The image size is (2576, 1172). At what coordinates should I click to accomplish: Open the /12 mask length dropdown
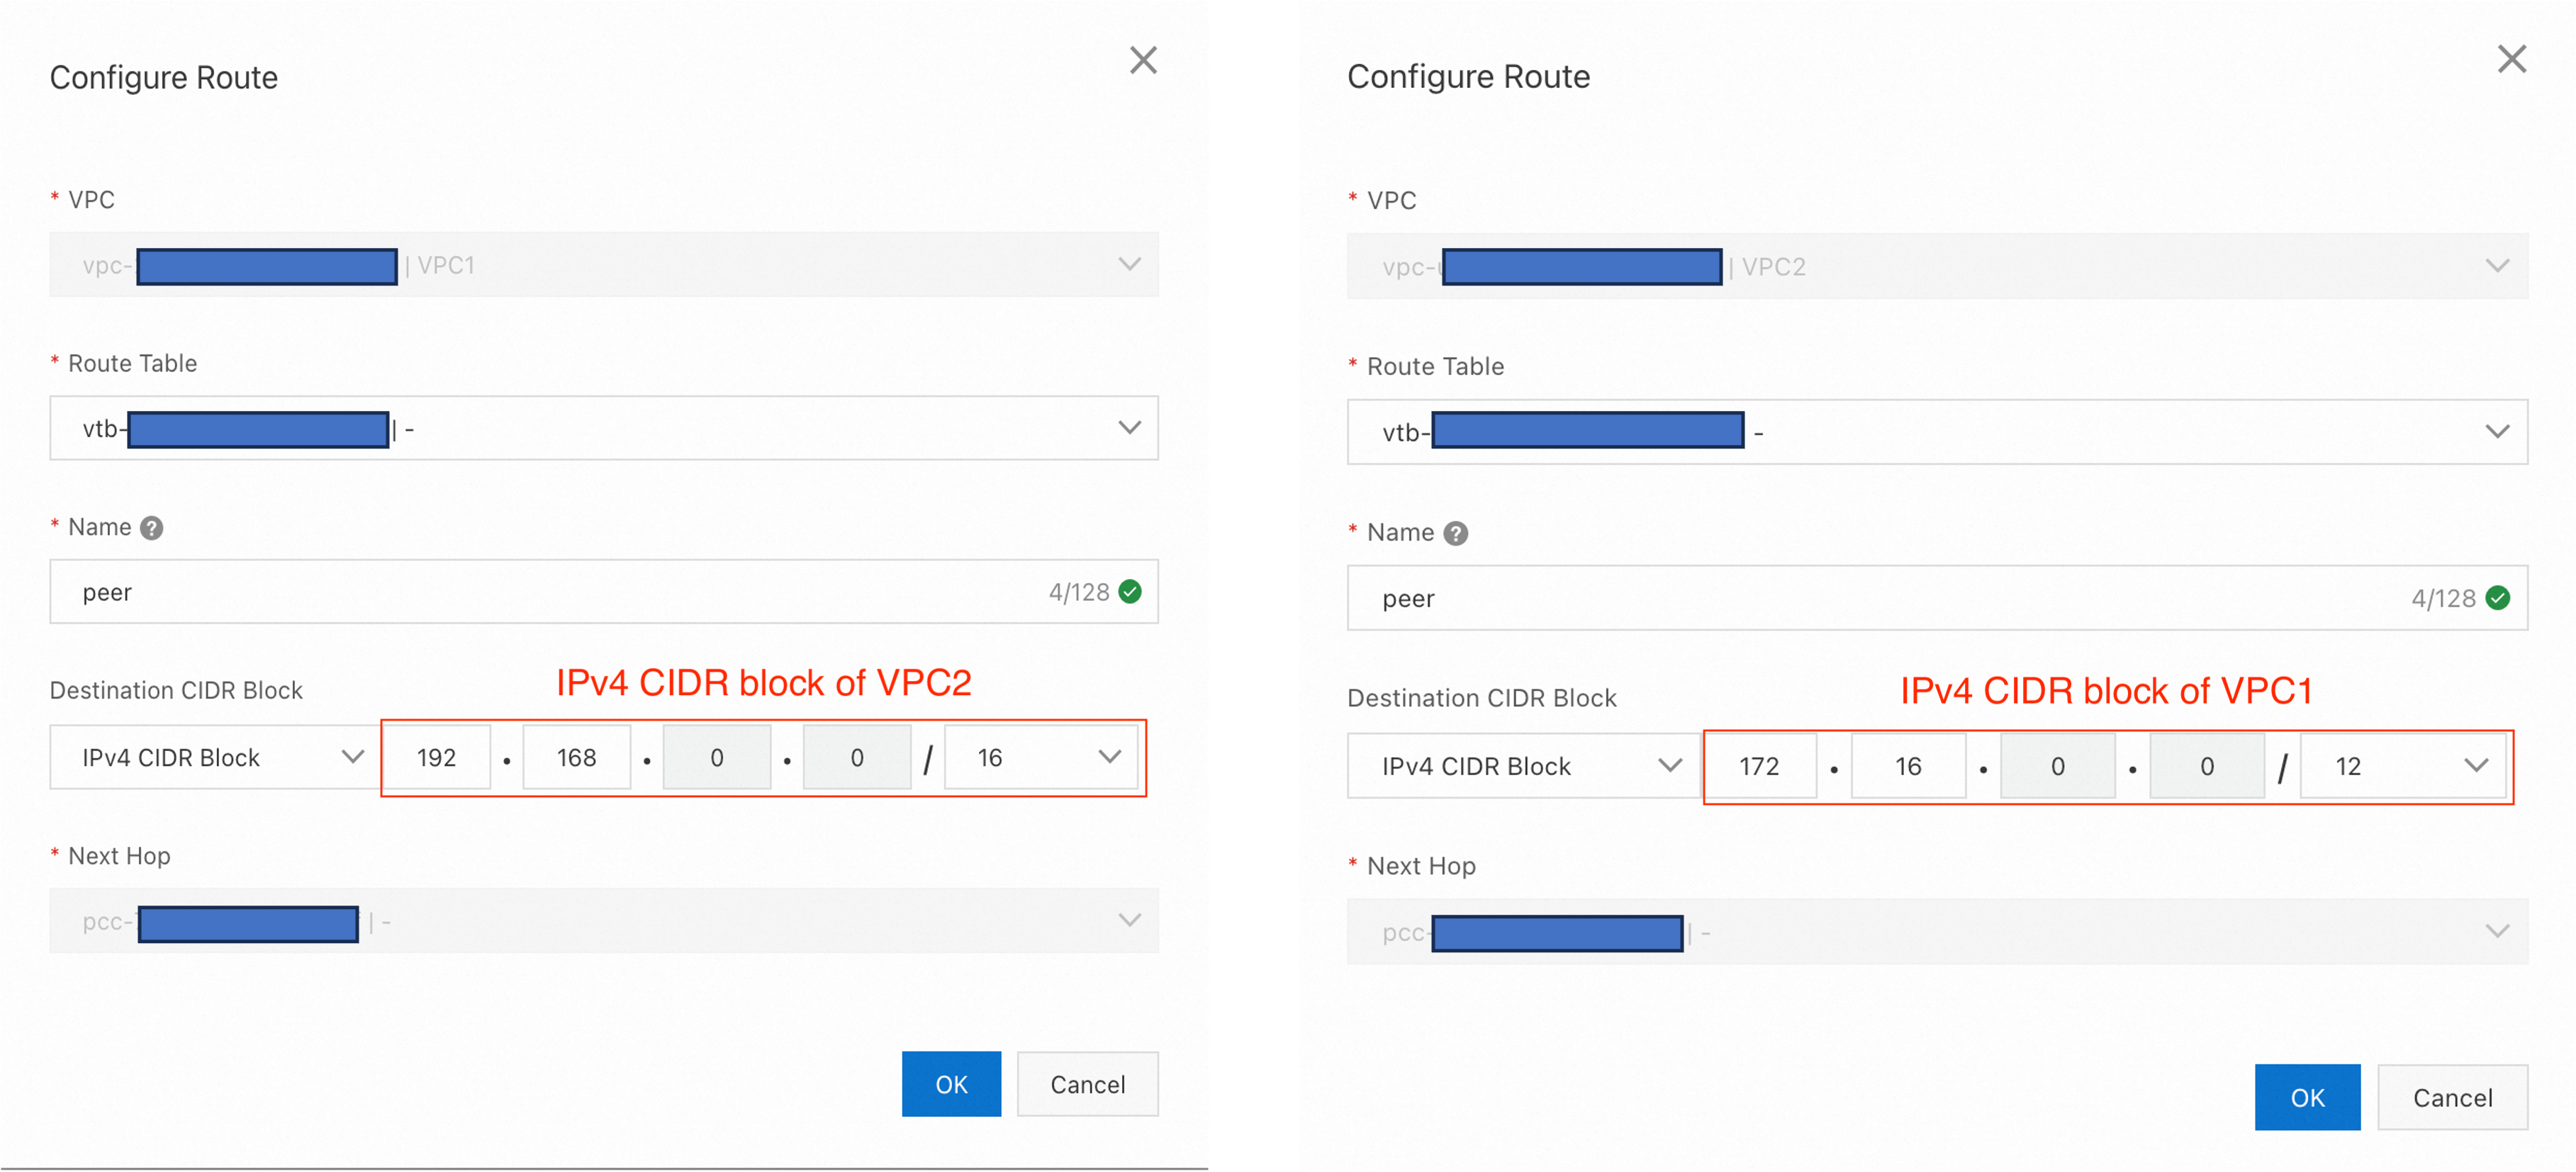[x=2403, y=766]
